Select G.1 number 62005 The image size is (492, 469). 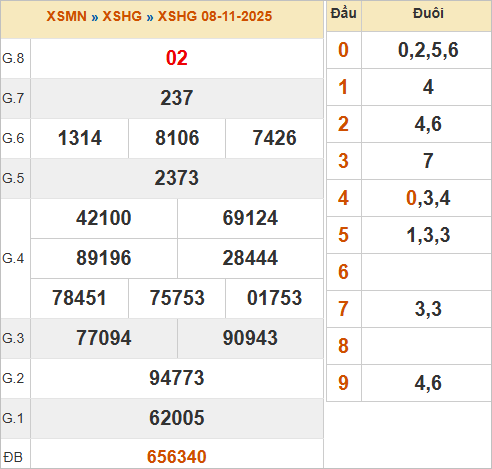tap(177, 418)
